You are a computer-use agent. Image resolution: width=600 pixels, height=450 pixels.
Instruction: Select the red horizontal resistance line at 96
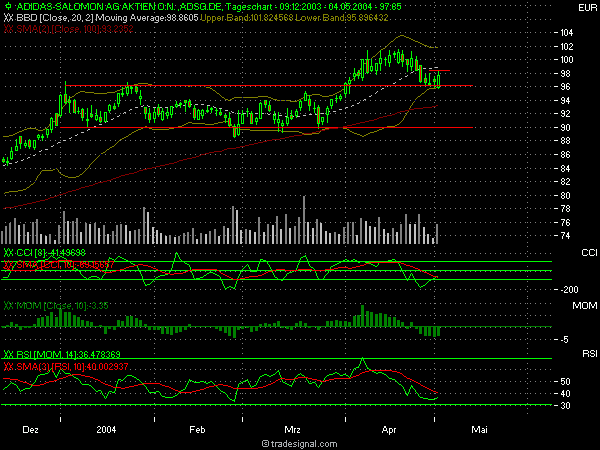point(269,86)
